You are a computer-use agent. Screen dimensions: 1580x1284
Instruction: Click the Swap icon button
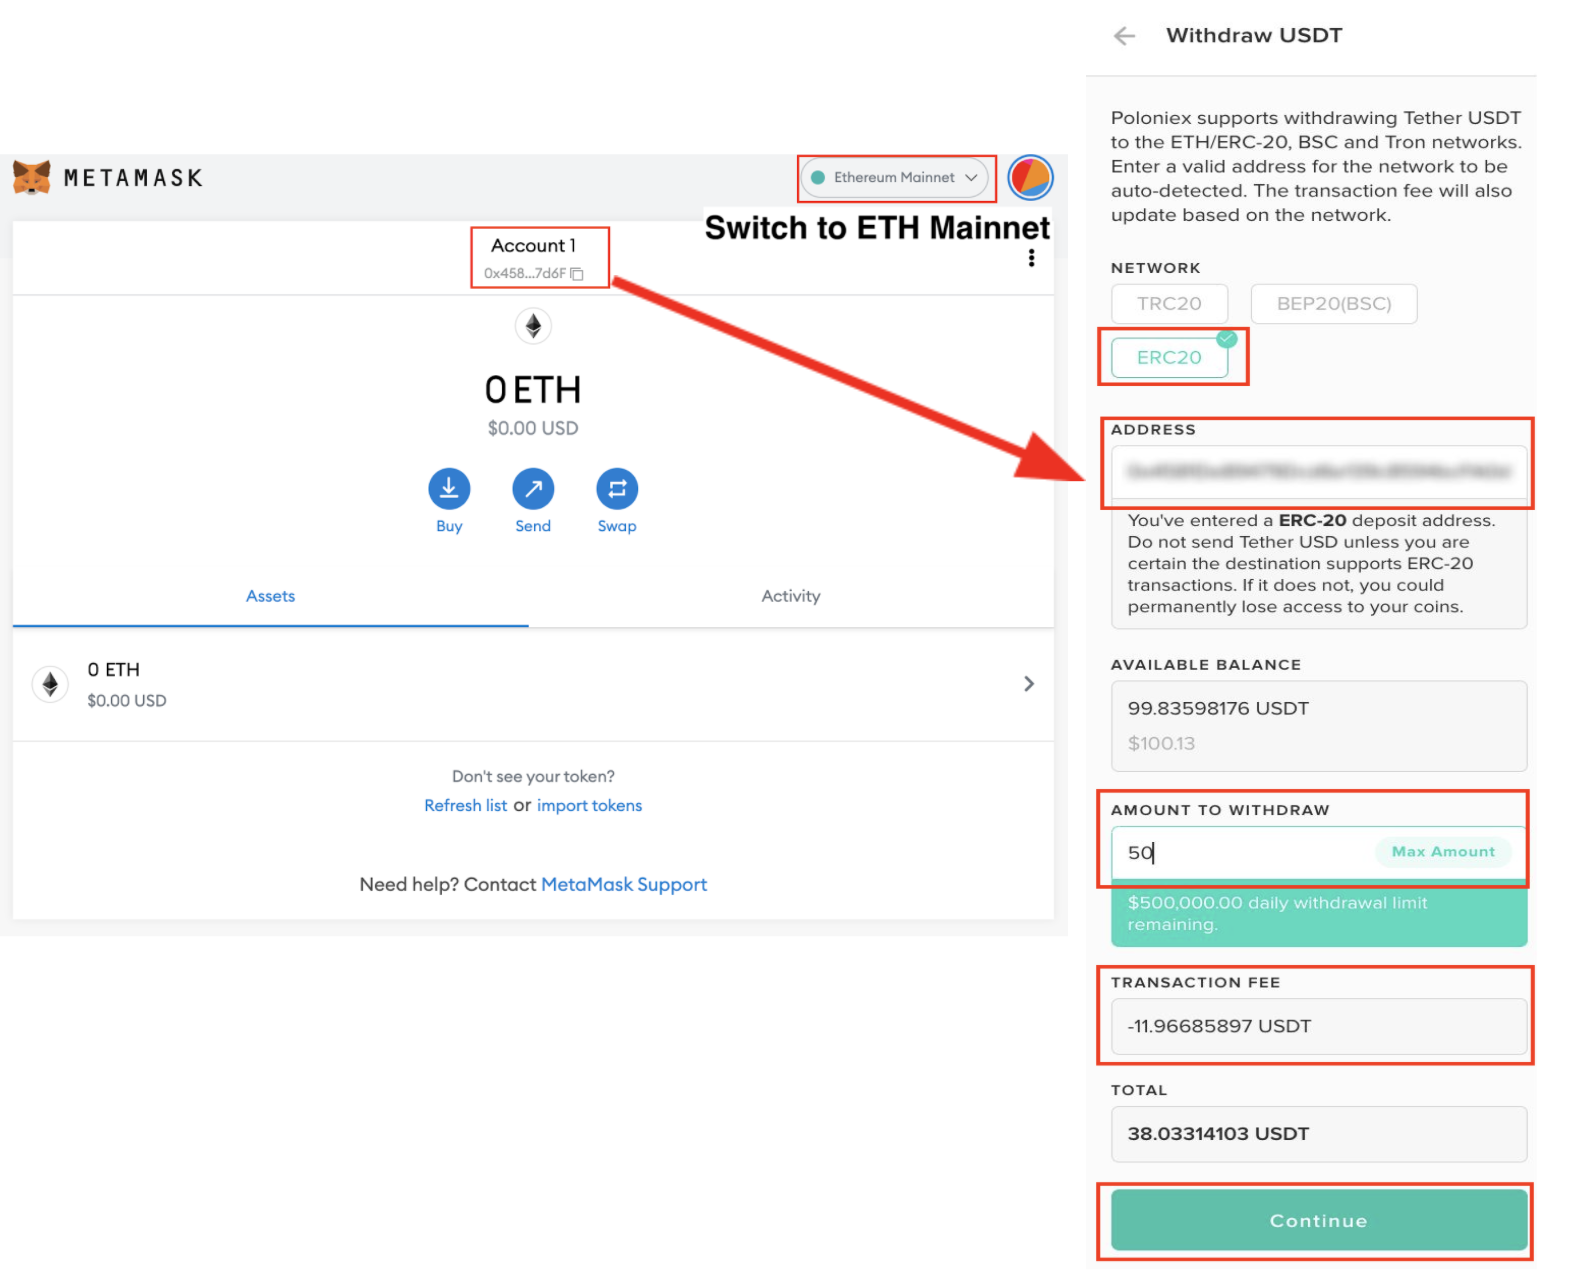coord(617,489)
